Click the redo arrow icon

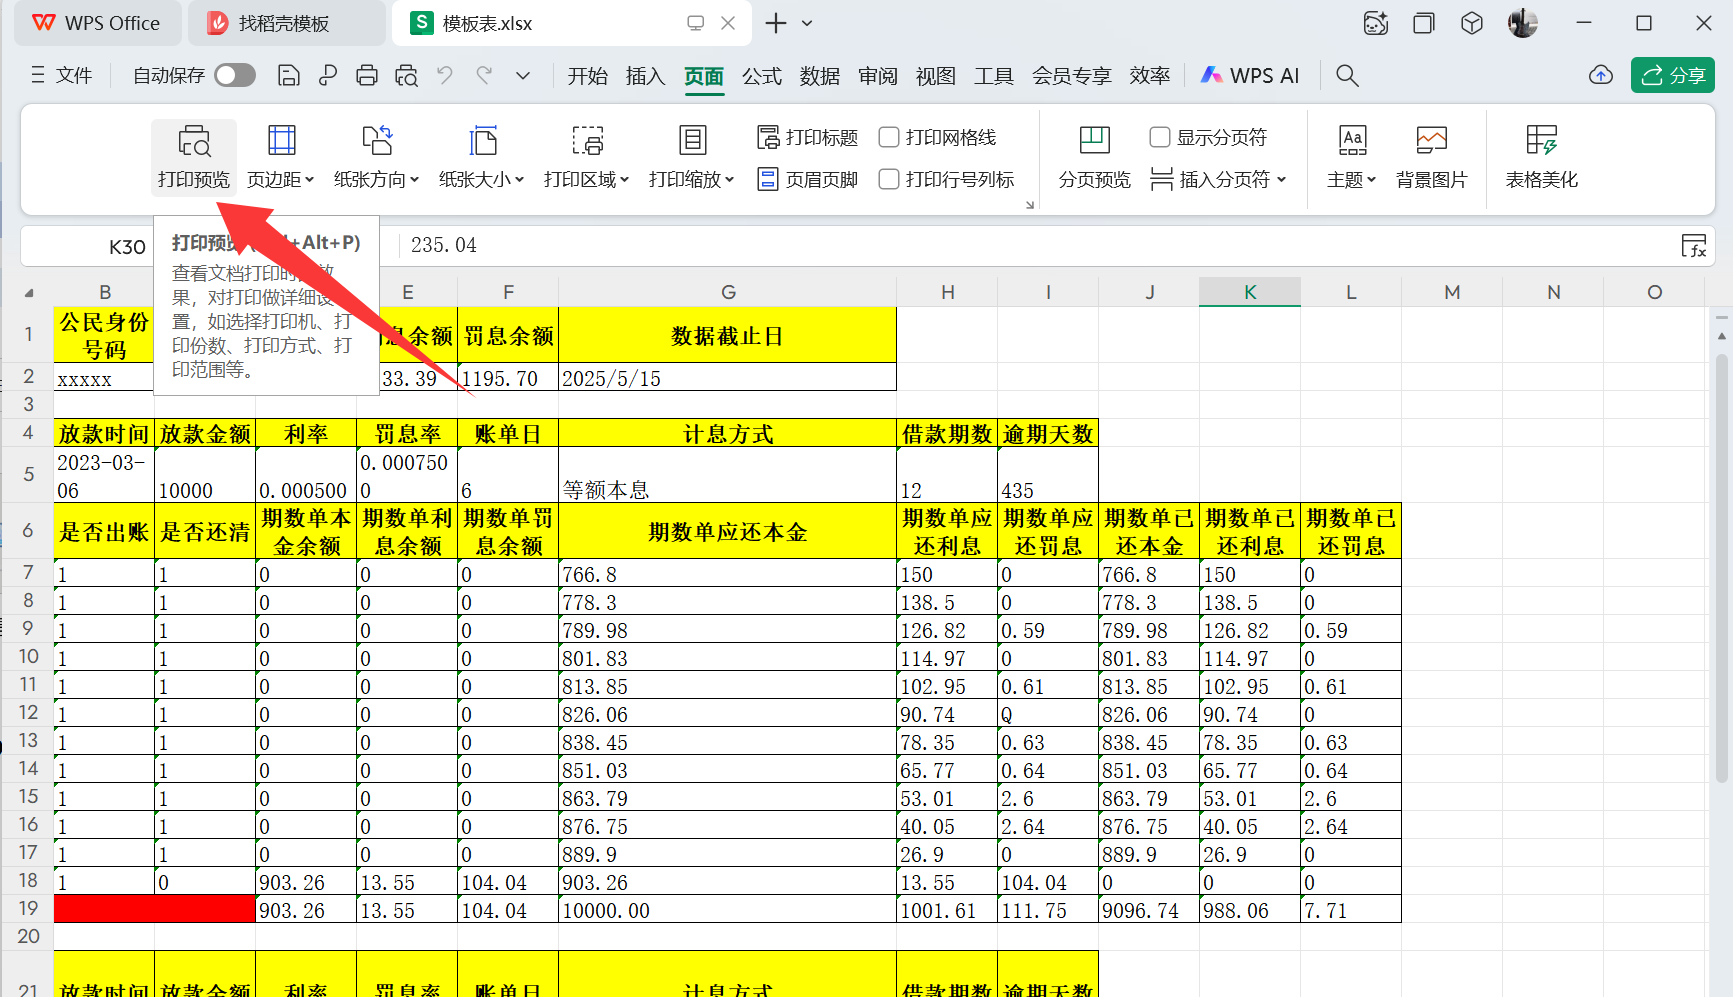pos(484,75)
